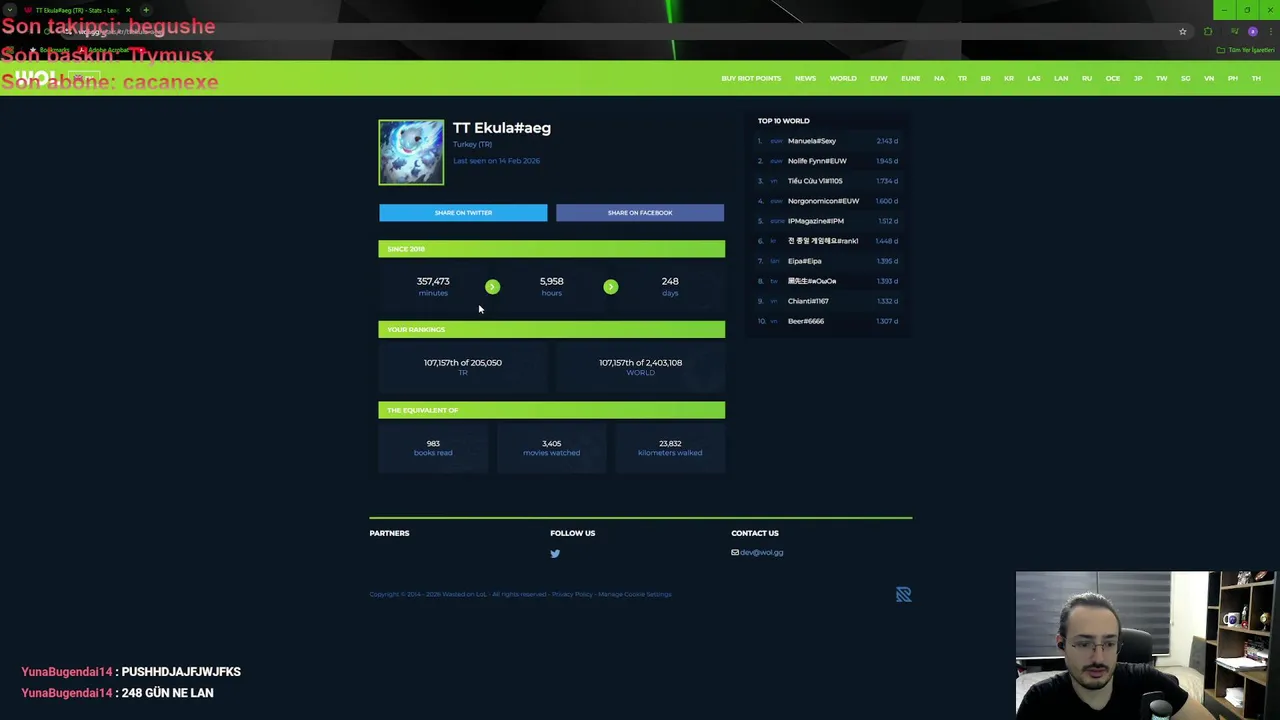
Task: Select the SG region in nav bar
Action: [x=1186, y=78]
